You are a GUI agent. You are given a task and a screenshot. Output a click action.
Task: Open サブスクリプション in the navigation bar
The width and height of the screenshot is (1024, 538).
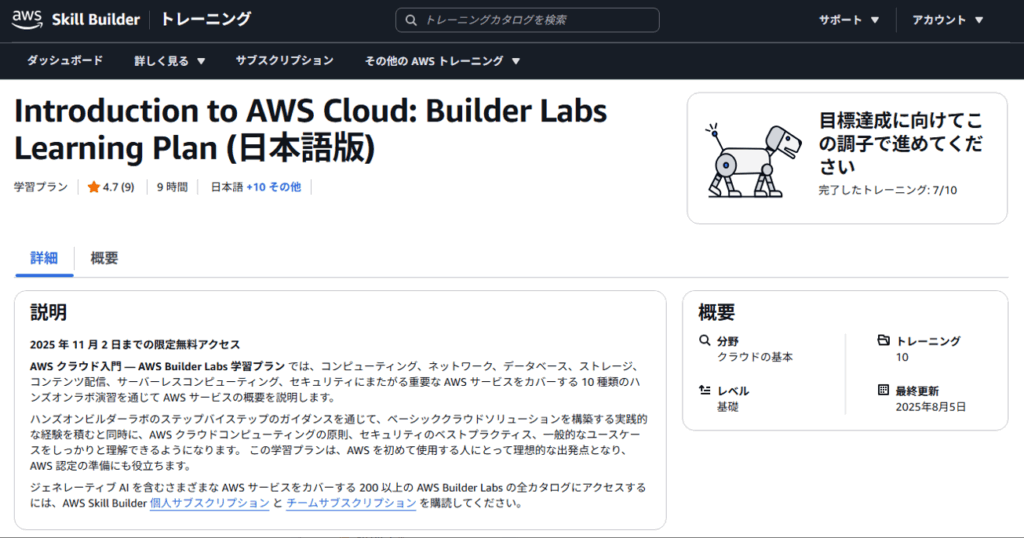pos(284,61)
